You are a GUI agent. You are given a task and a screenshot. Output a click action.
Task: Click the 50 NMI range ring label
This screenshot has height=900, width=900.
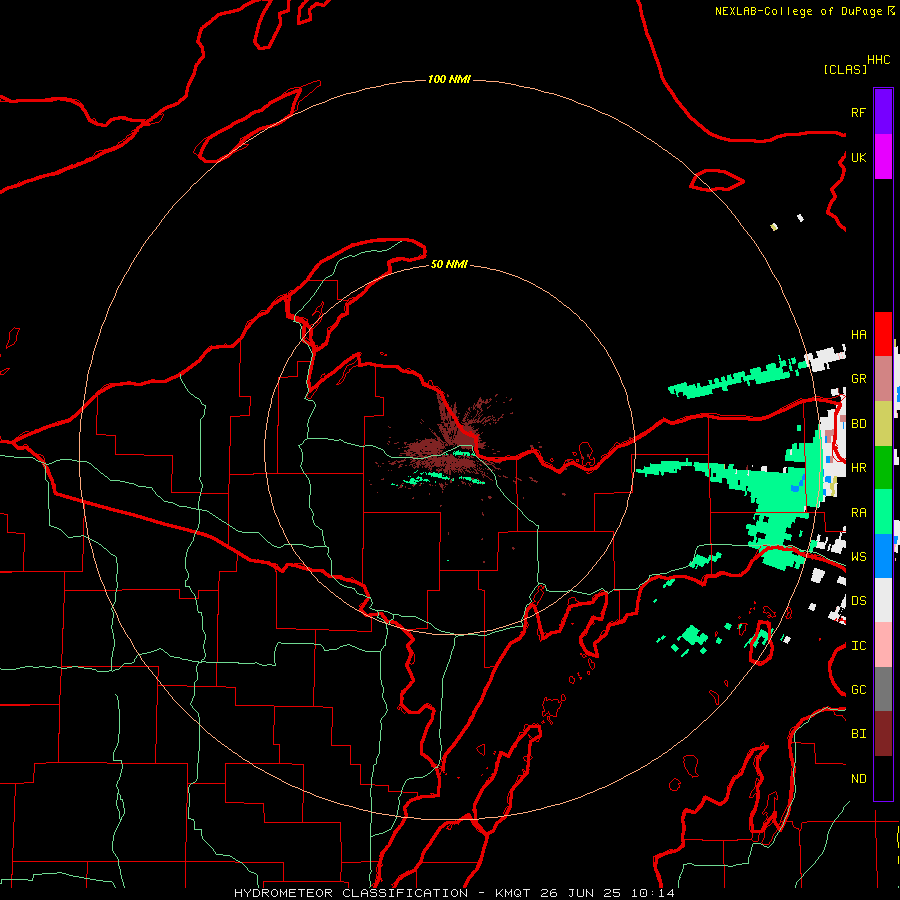point(449,264)
